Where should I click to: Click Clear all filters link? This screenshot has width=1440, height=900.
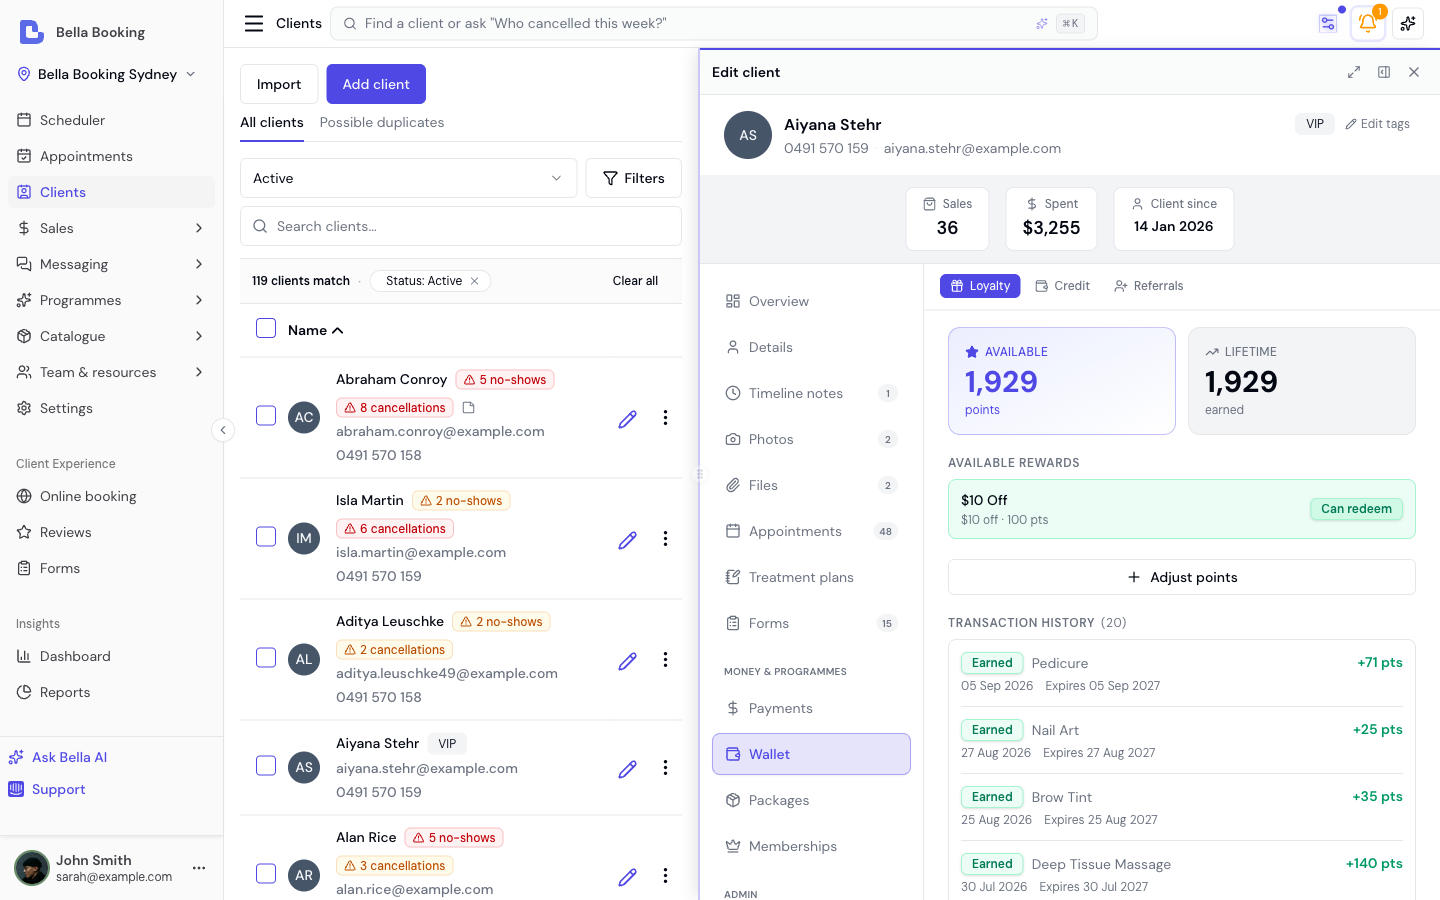point(635,281)
